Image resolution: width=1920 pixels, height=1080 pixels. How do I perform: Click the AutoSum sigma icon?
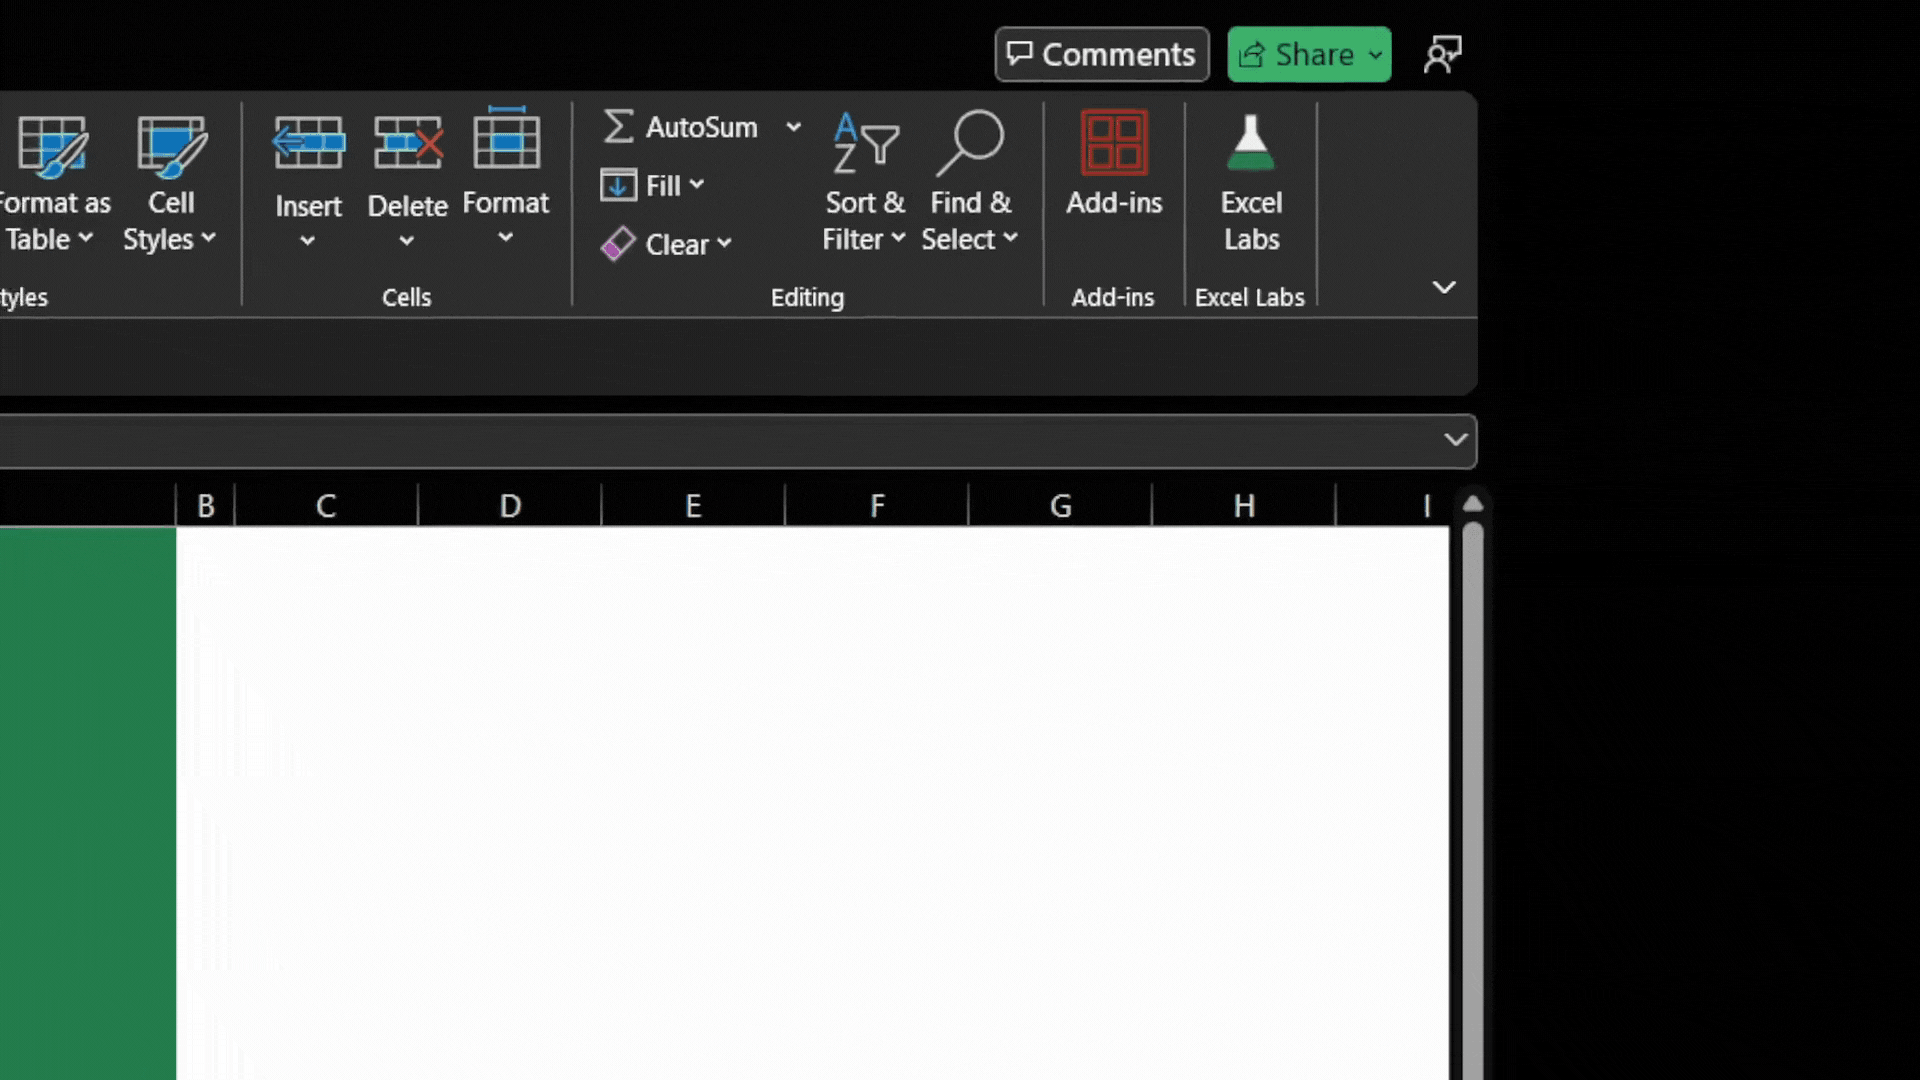[619, 127]
